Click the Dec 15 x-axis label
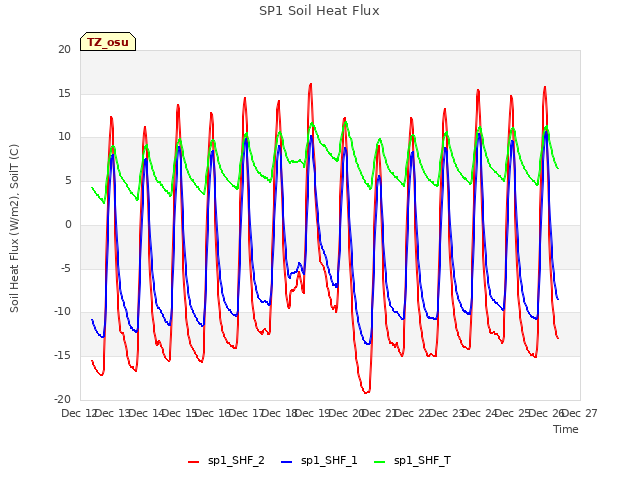This screenshot has height=480, width=640. point(178,413)
